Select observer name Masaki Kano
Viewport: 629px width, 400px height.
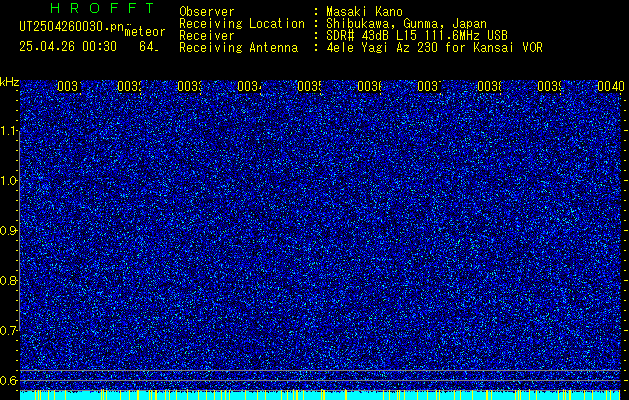click(x=364, y=11)
